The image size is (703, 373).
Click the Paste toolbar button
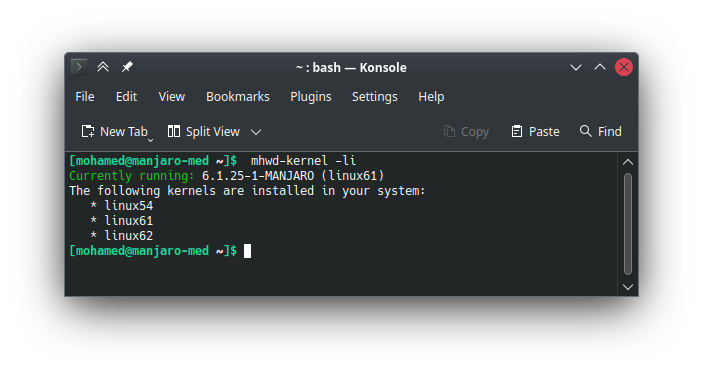pyautogui.click(x=535, y=131)
